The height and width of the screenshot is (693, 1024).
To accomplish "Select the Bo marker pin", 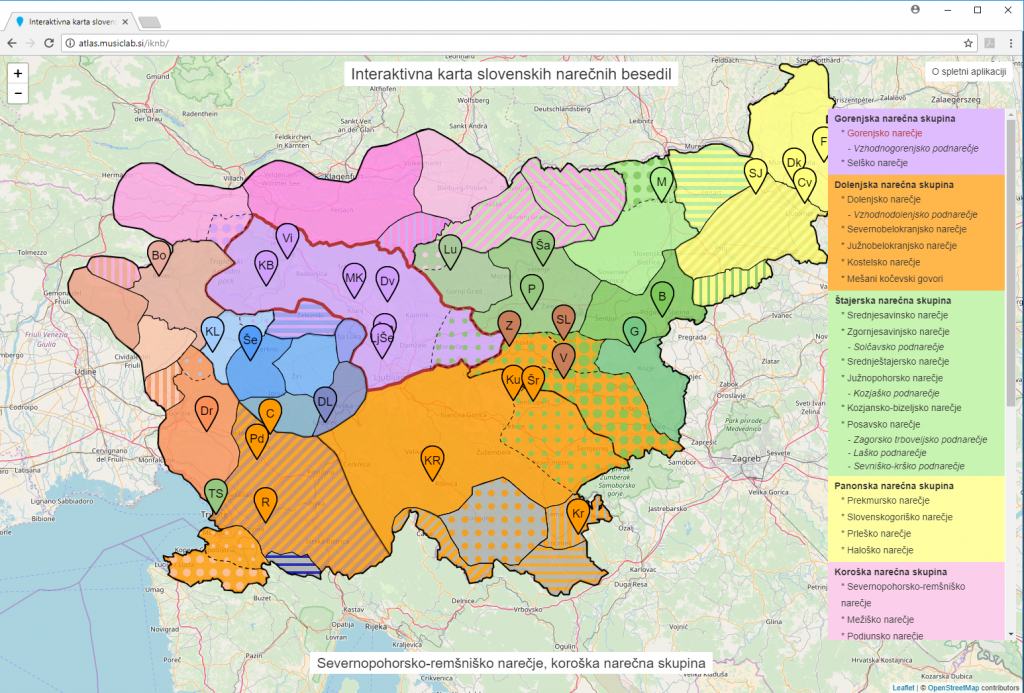I will [159, 257].
